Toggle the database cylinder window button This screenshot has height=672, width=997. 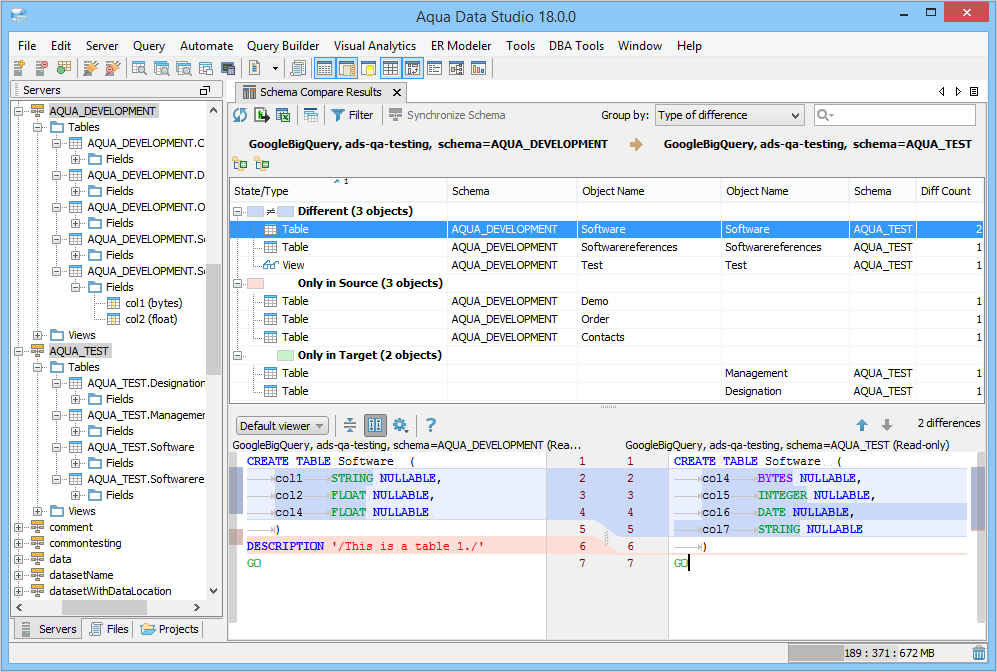tap(368, 68)
